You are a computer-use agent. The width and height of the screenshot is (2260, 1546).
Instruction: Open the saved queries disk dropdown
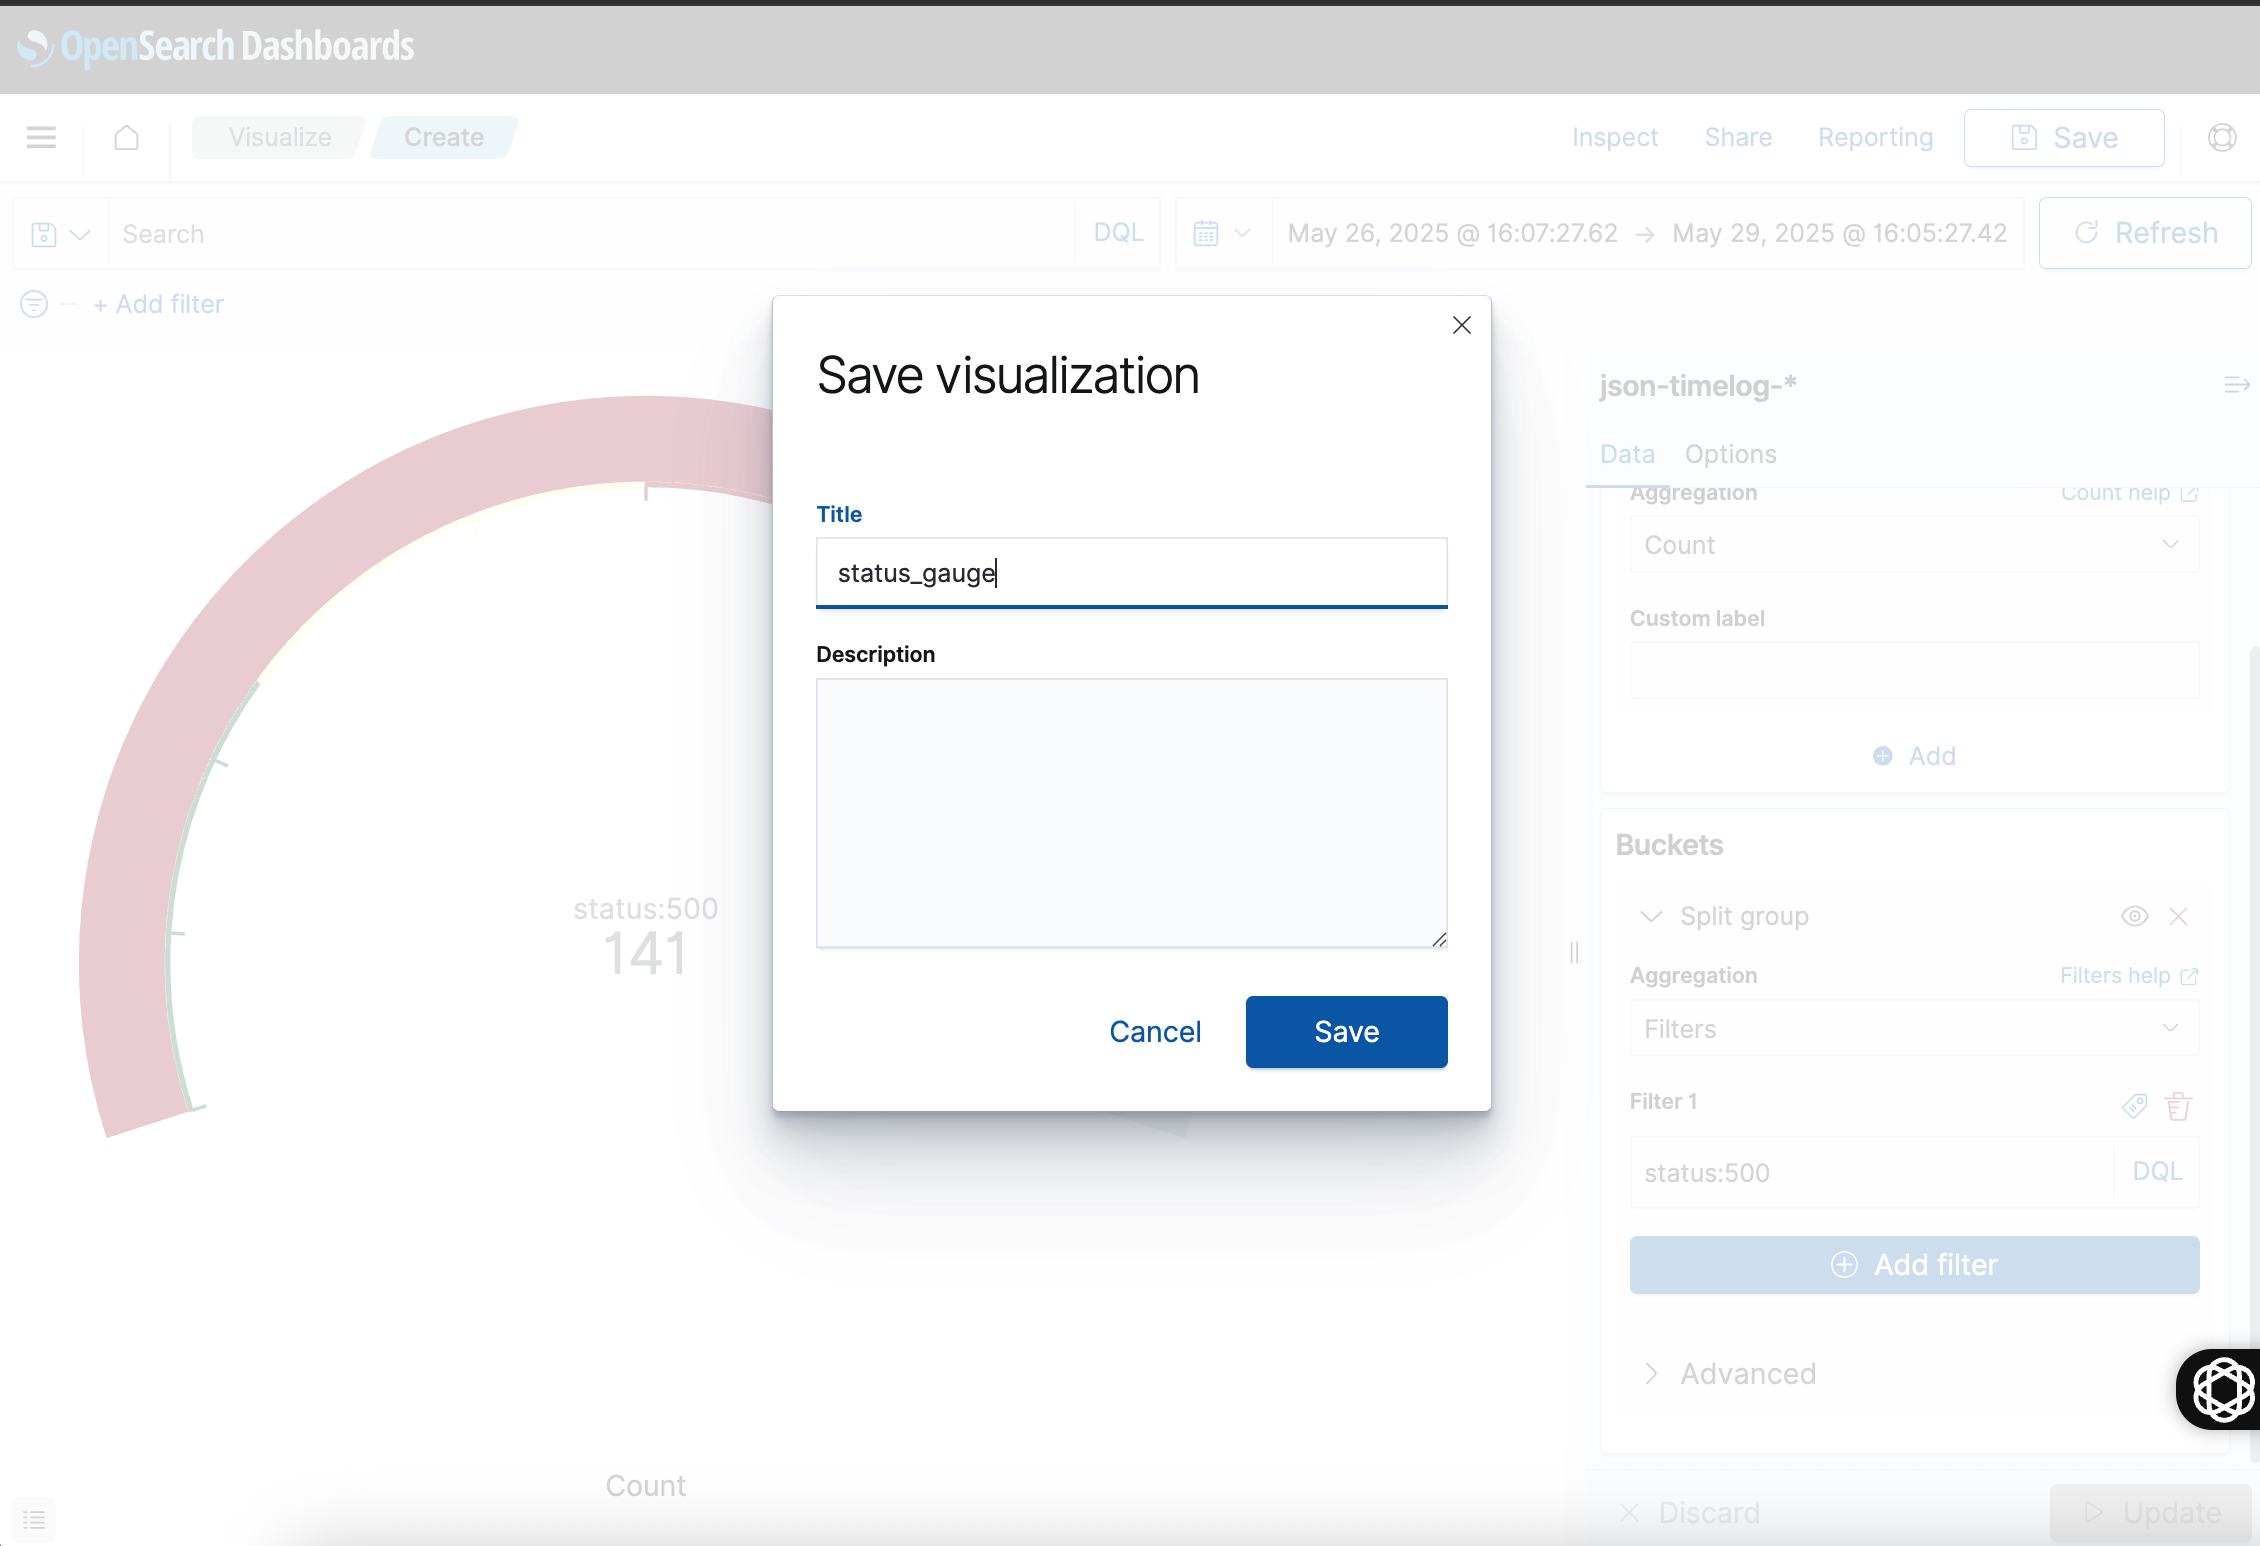60,234
